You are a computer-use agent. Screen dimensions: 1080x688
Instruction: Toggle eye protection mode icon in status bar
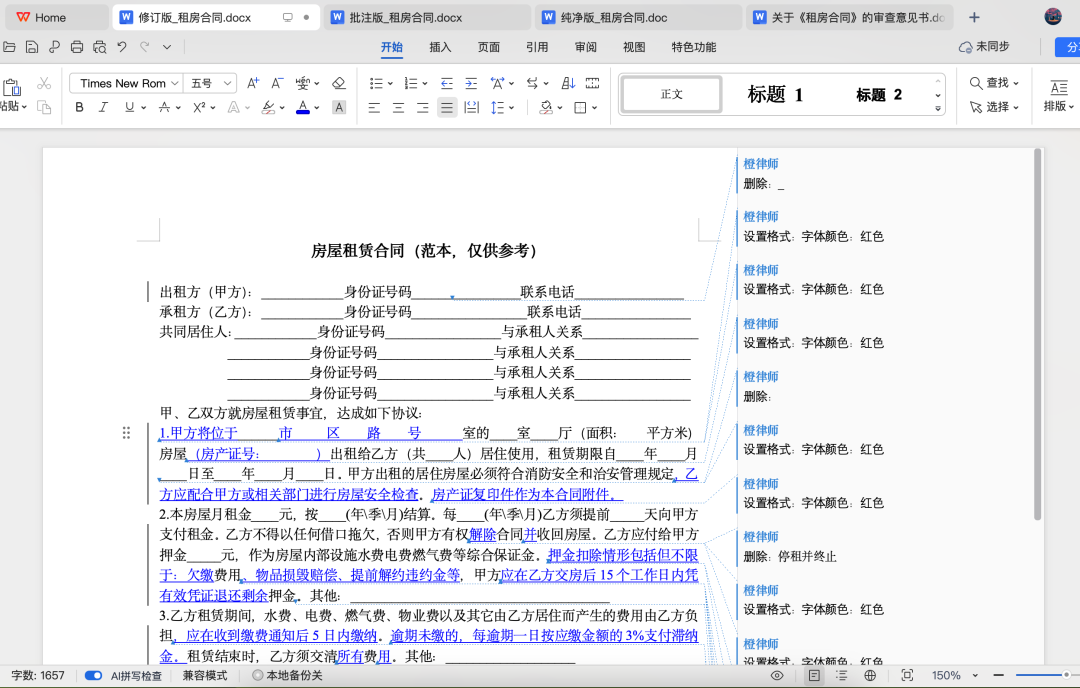(777, 676)
